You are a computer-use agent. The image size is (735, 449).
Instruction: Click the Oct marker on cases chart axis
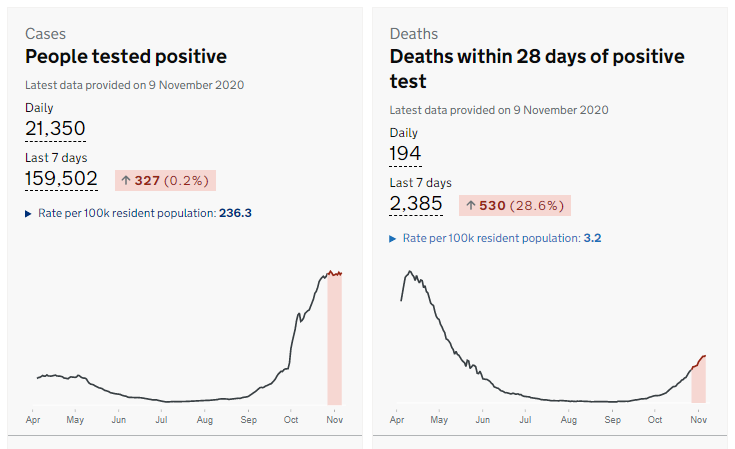point(291,420)
